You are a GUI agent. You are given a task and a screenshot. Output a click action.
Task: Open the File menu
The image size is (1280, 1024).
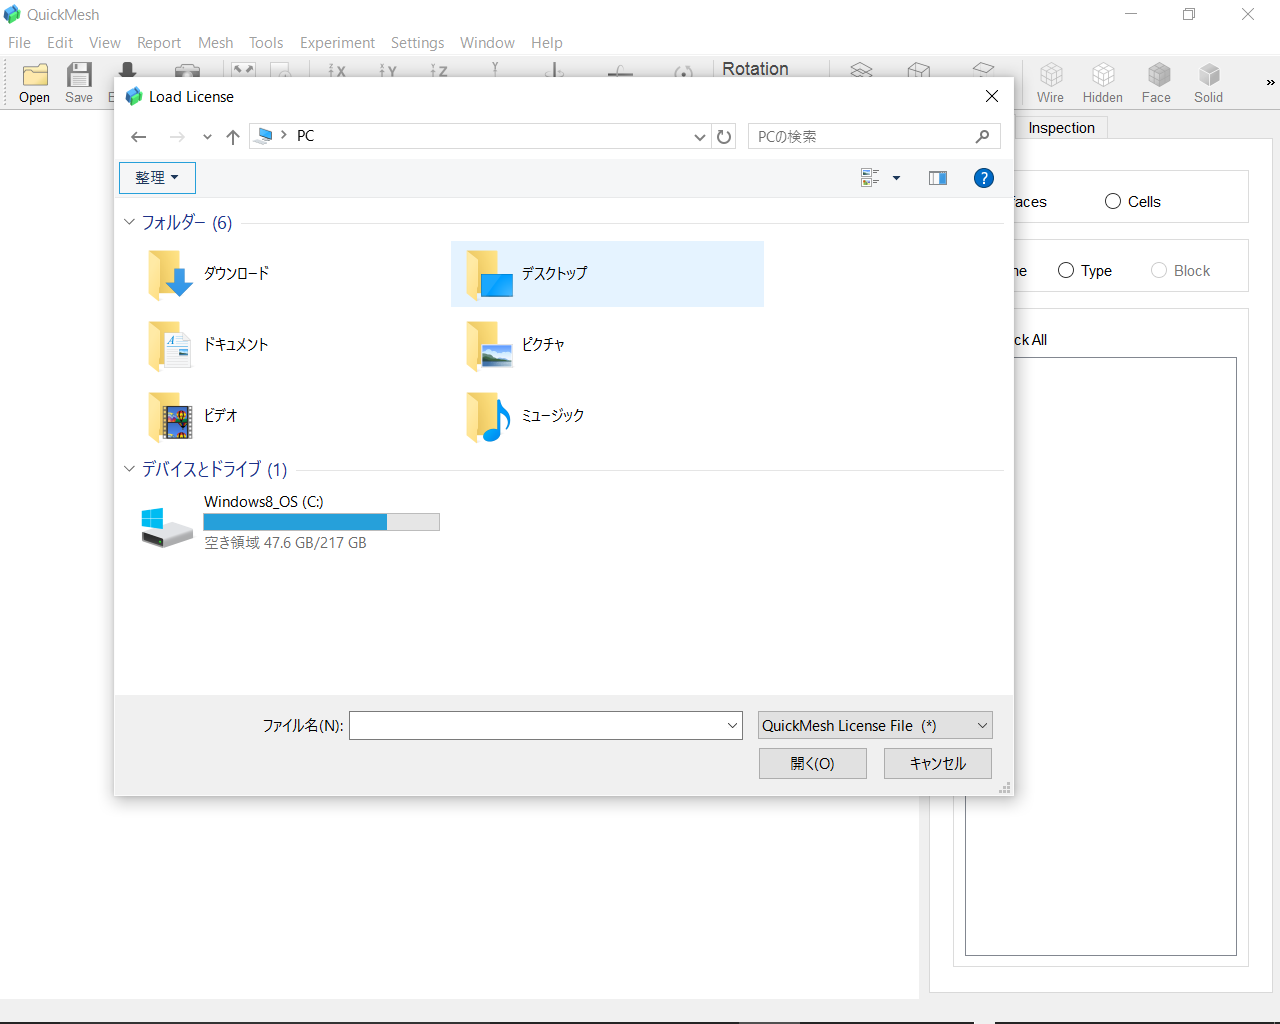[x=19, y=43]
